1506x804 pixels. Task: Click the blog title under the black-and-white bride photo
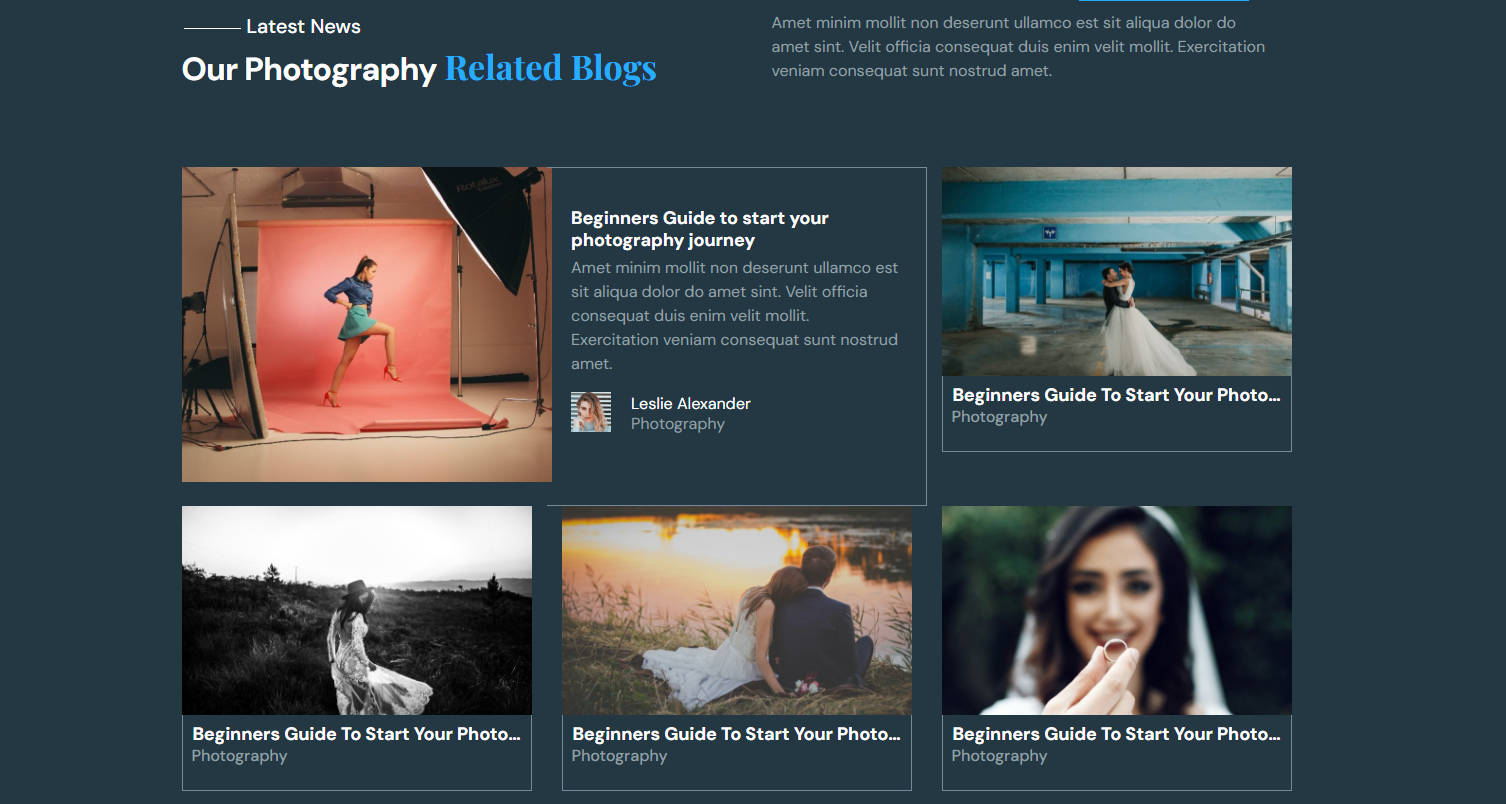(356, 734)
